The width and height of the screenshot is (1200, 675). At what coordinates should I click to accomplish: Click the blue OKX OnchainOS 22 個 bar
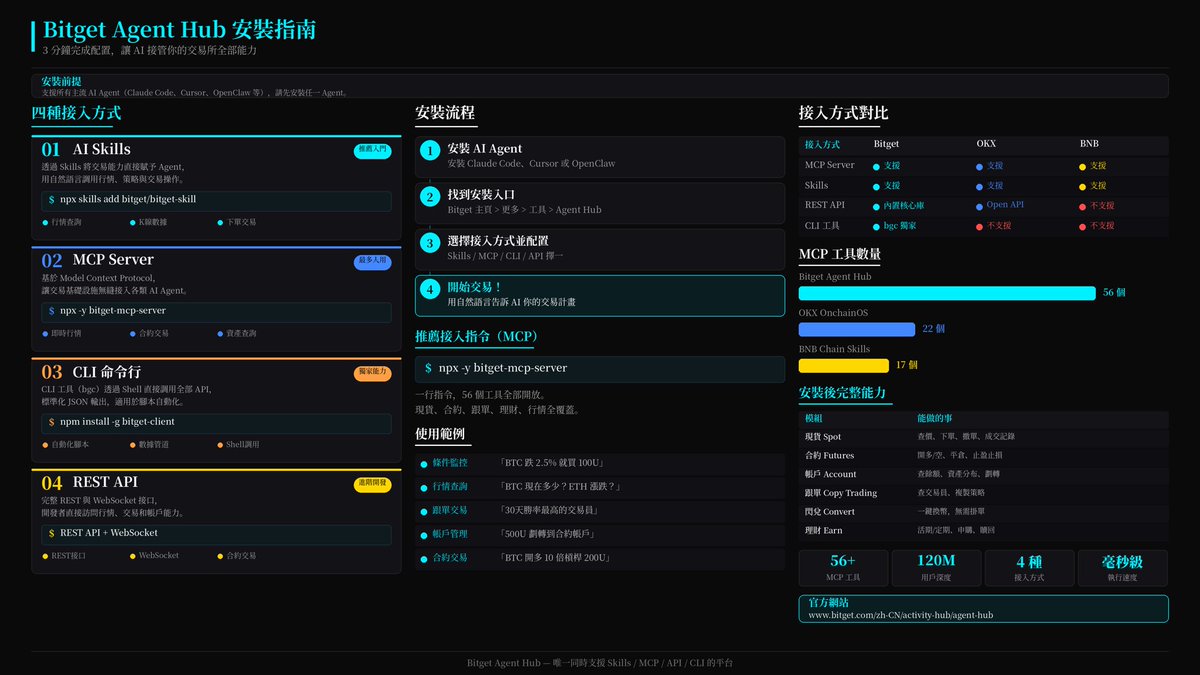[x=857, y=329]
